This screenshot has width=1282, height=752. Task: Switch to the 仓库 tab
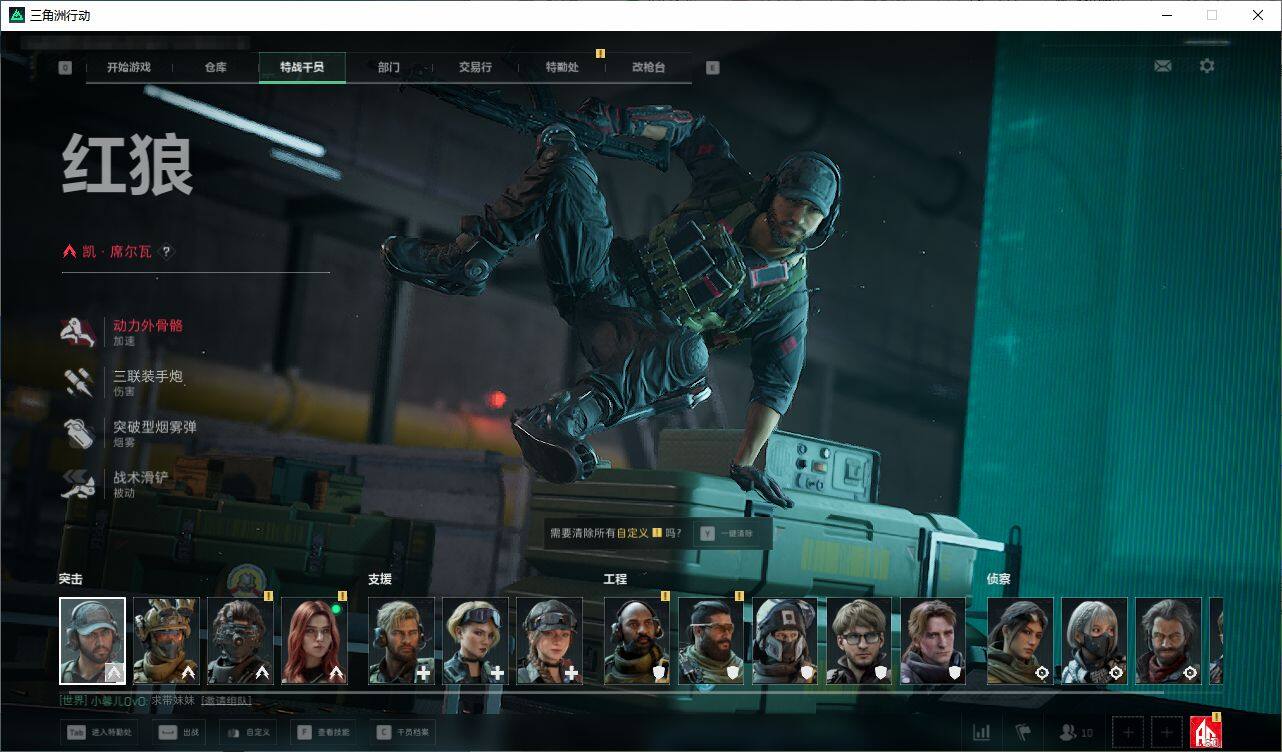[215, 67]
